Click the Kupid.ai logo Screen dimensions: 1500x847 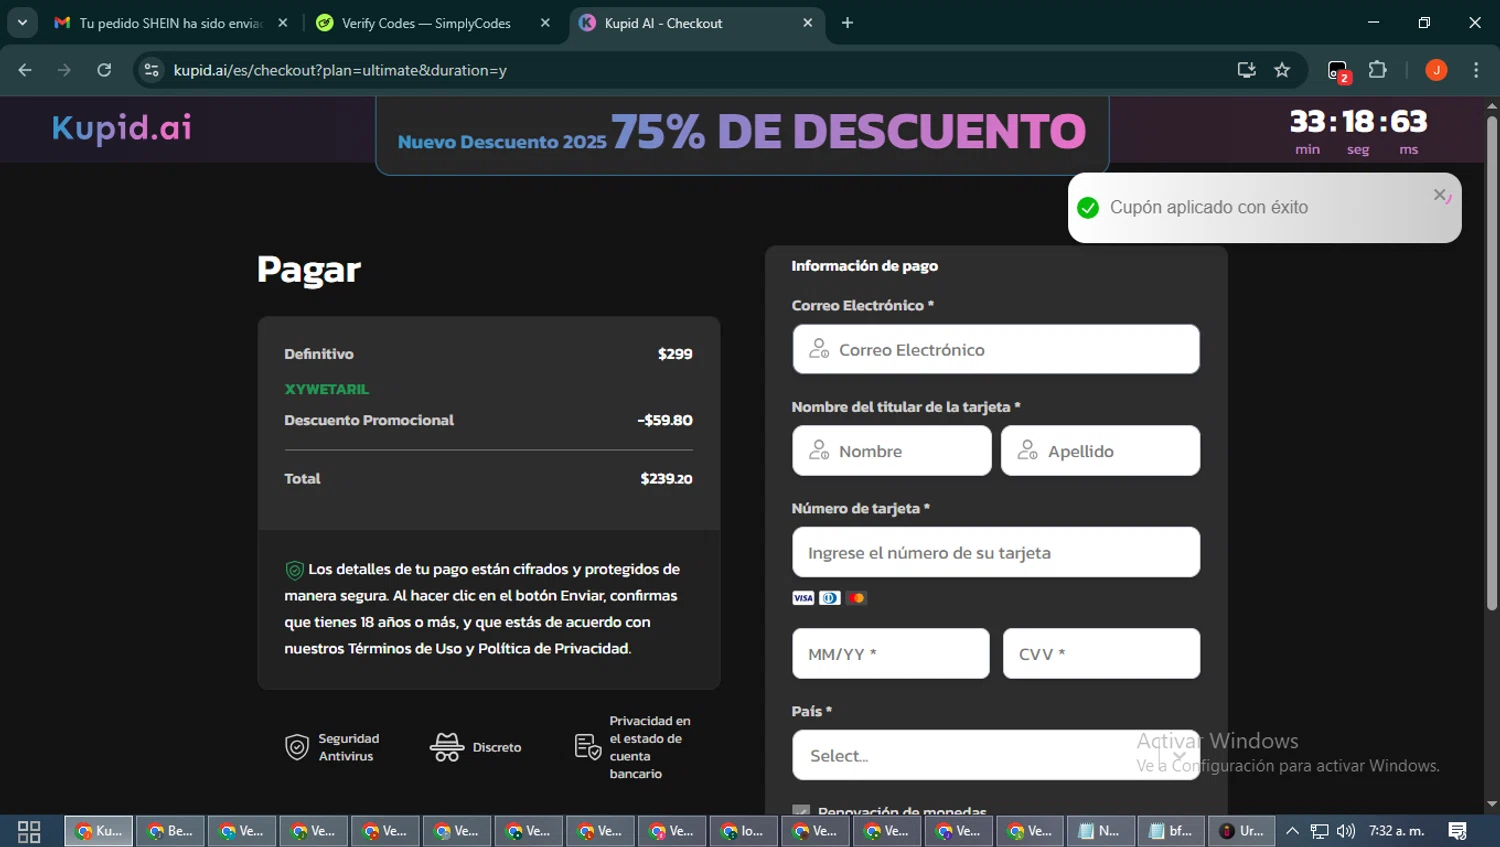point(121,128)
